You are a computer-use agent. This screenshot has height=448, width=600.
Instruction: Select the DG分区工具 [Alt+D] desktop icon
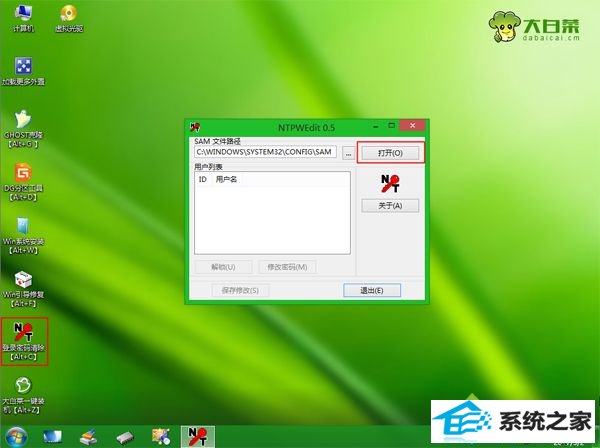[x=23, y=182]
